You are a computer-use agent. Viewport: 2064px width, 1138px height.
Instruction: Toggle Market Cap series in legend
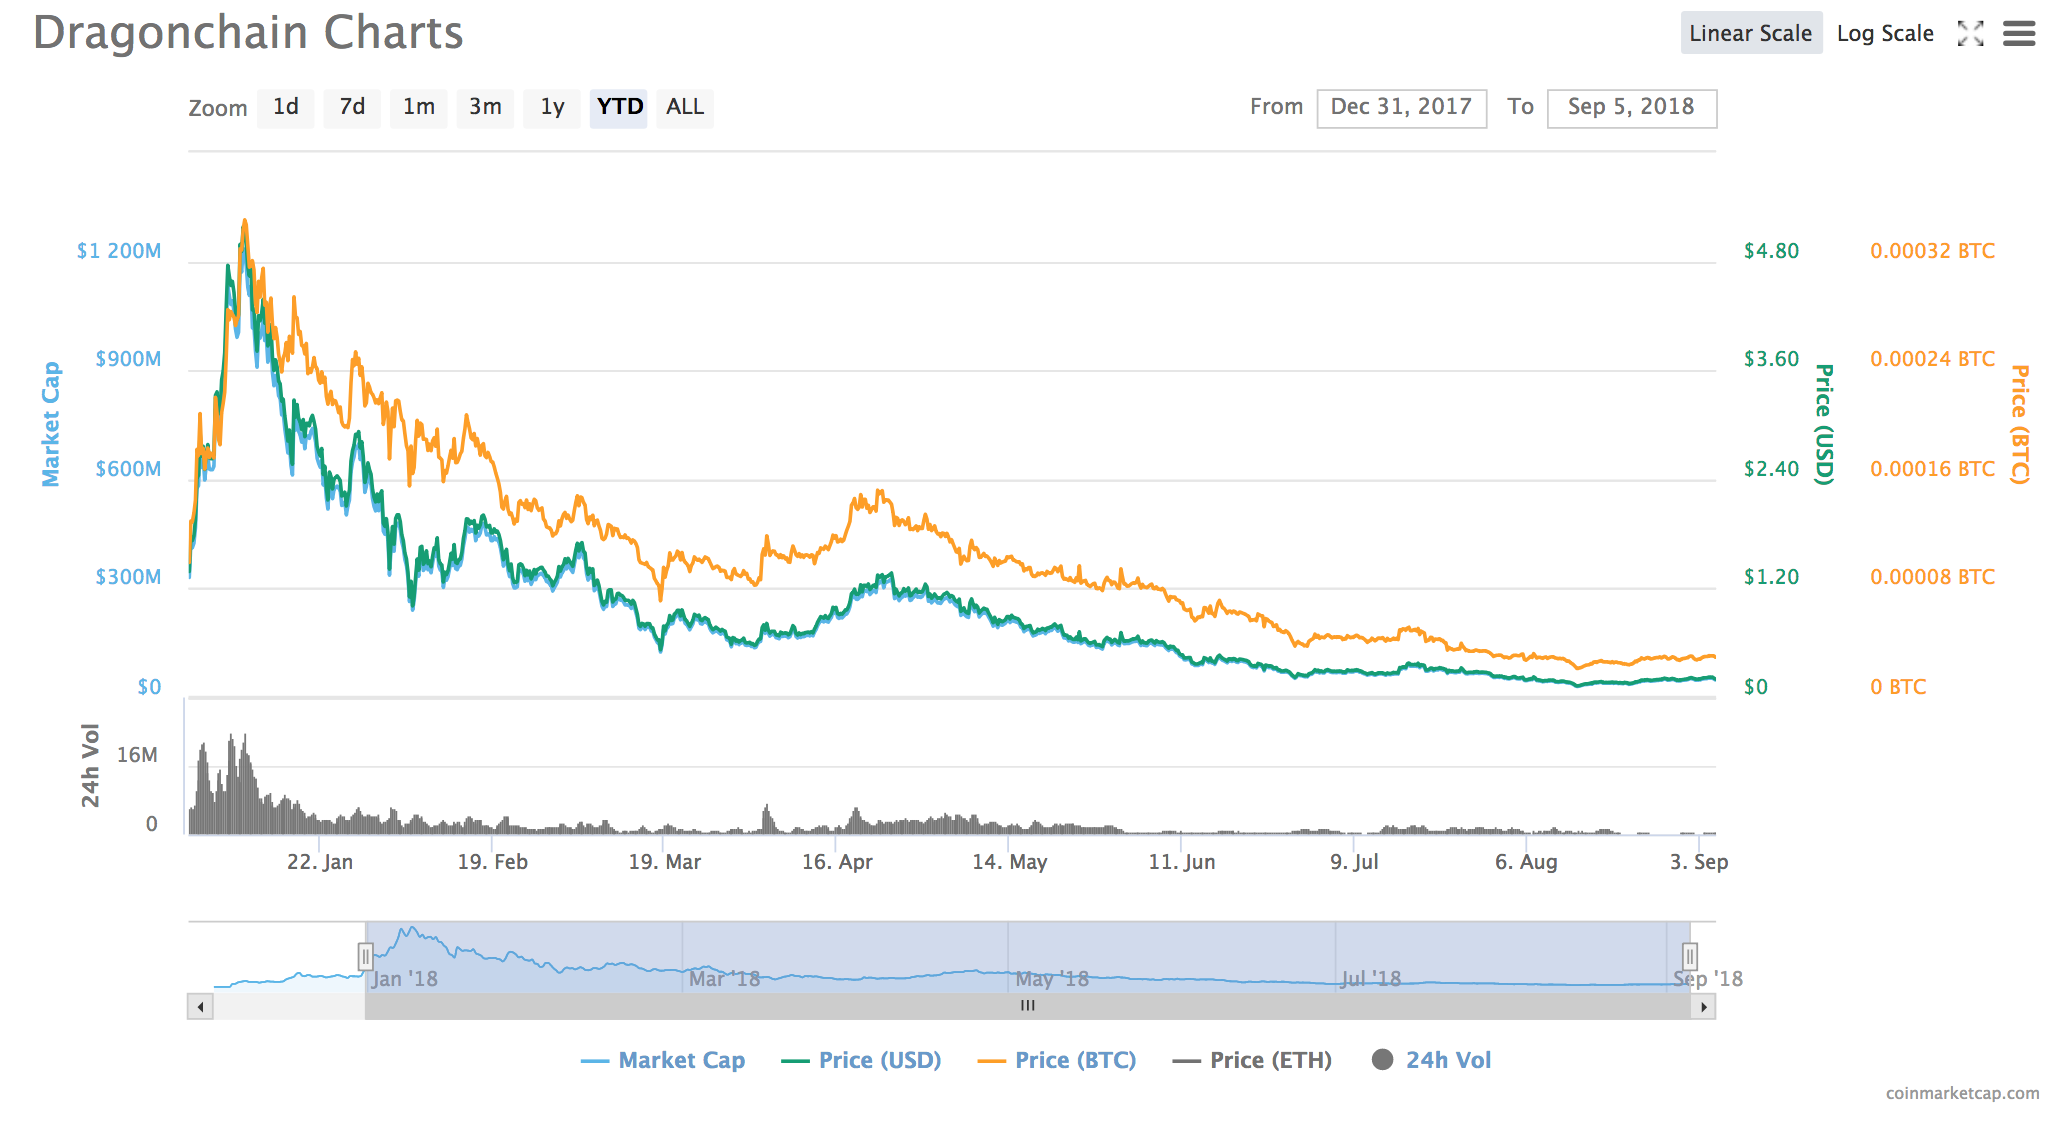(663, 1060)
